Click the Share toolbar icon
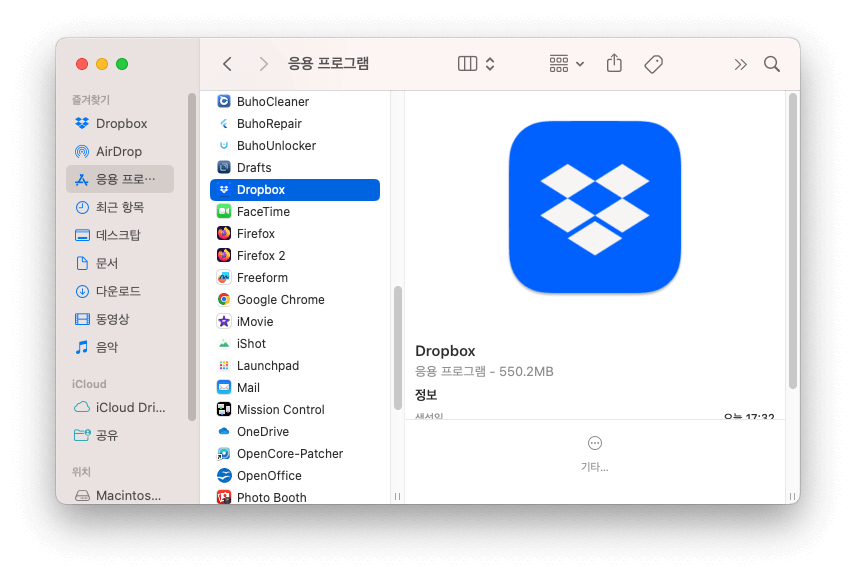Viewport: 856px width, 578px height. [x=614, y=63]
